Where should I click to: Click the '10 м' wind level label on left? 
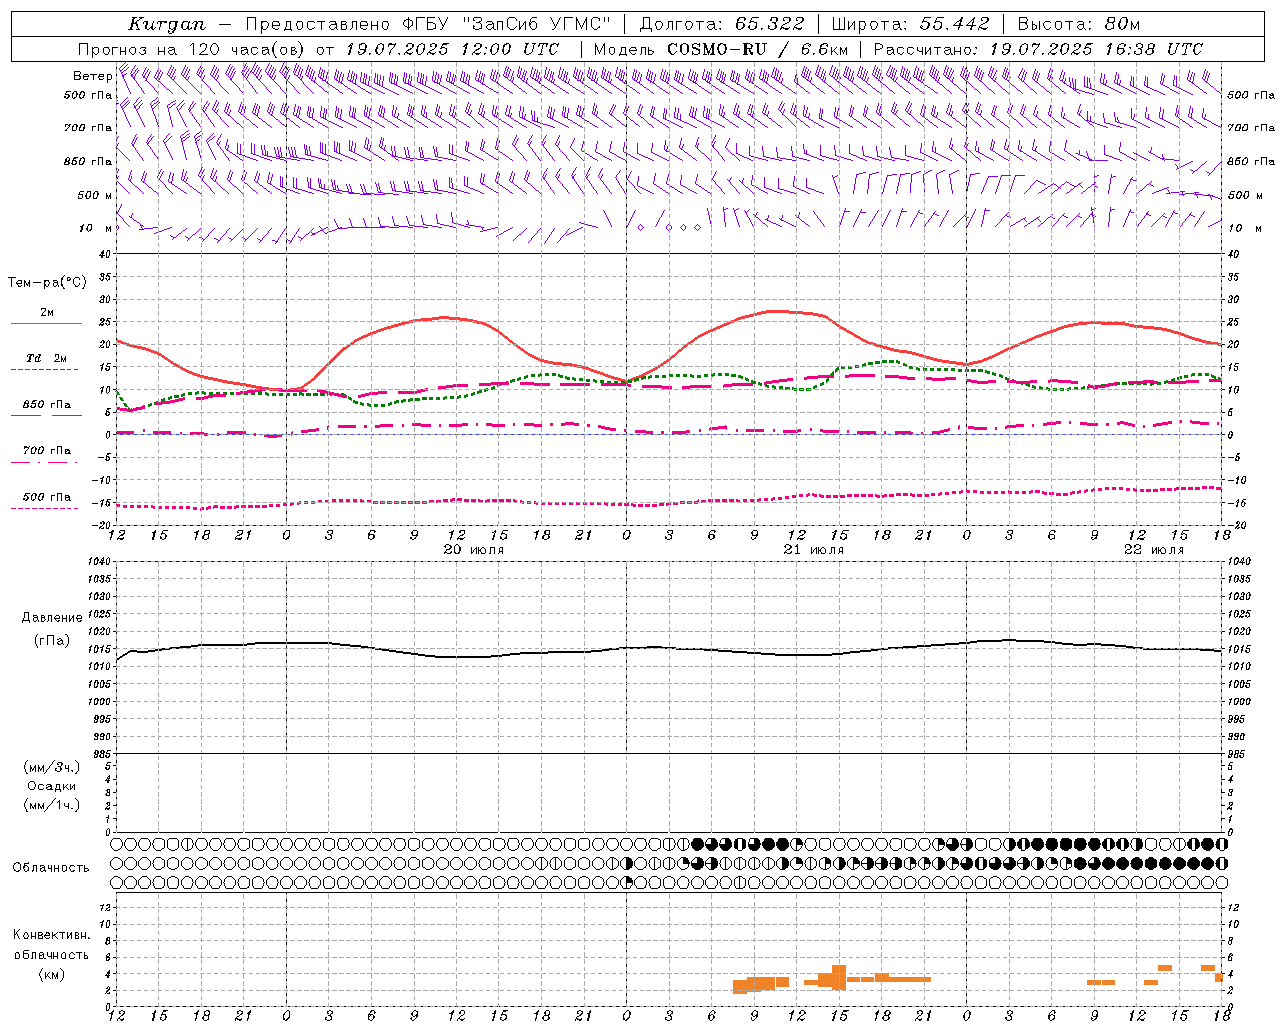(96, 229)
